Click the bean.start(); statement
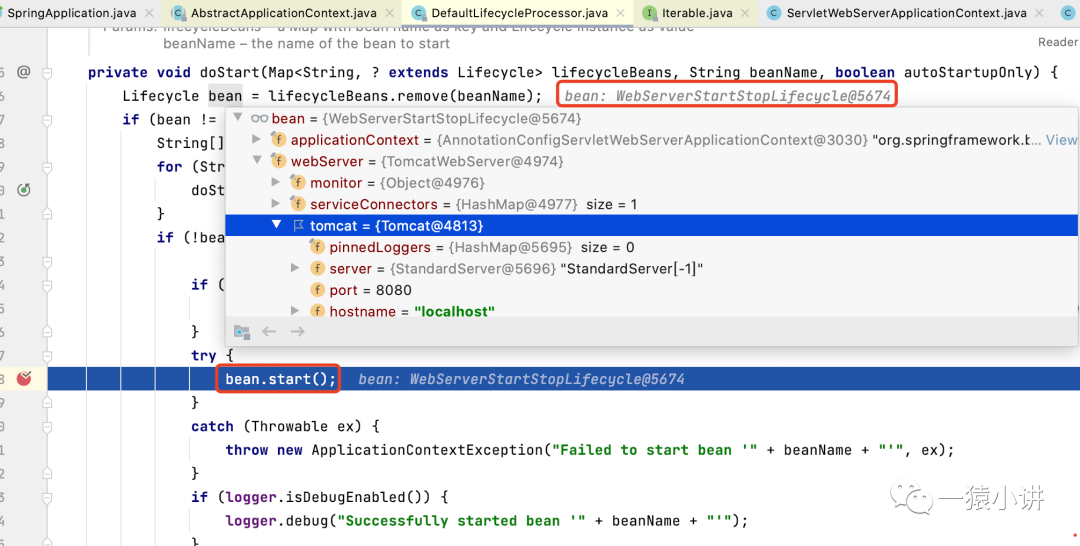This screenshot has width=1080, height=546. click(x=281, y=379)
